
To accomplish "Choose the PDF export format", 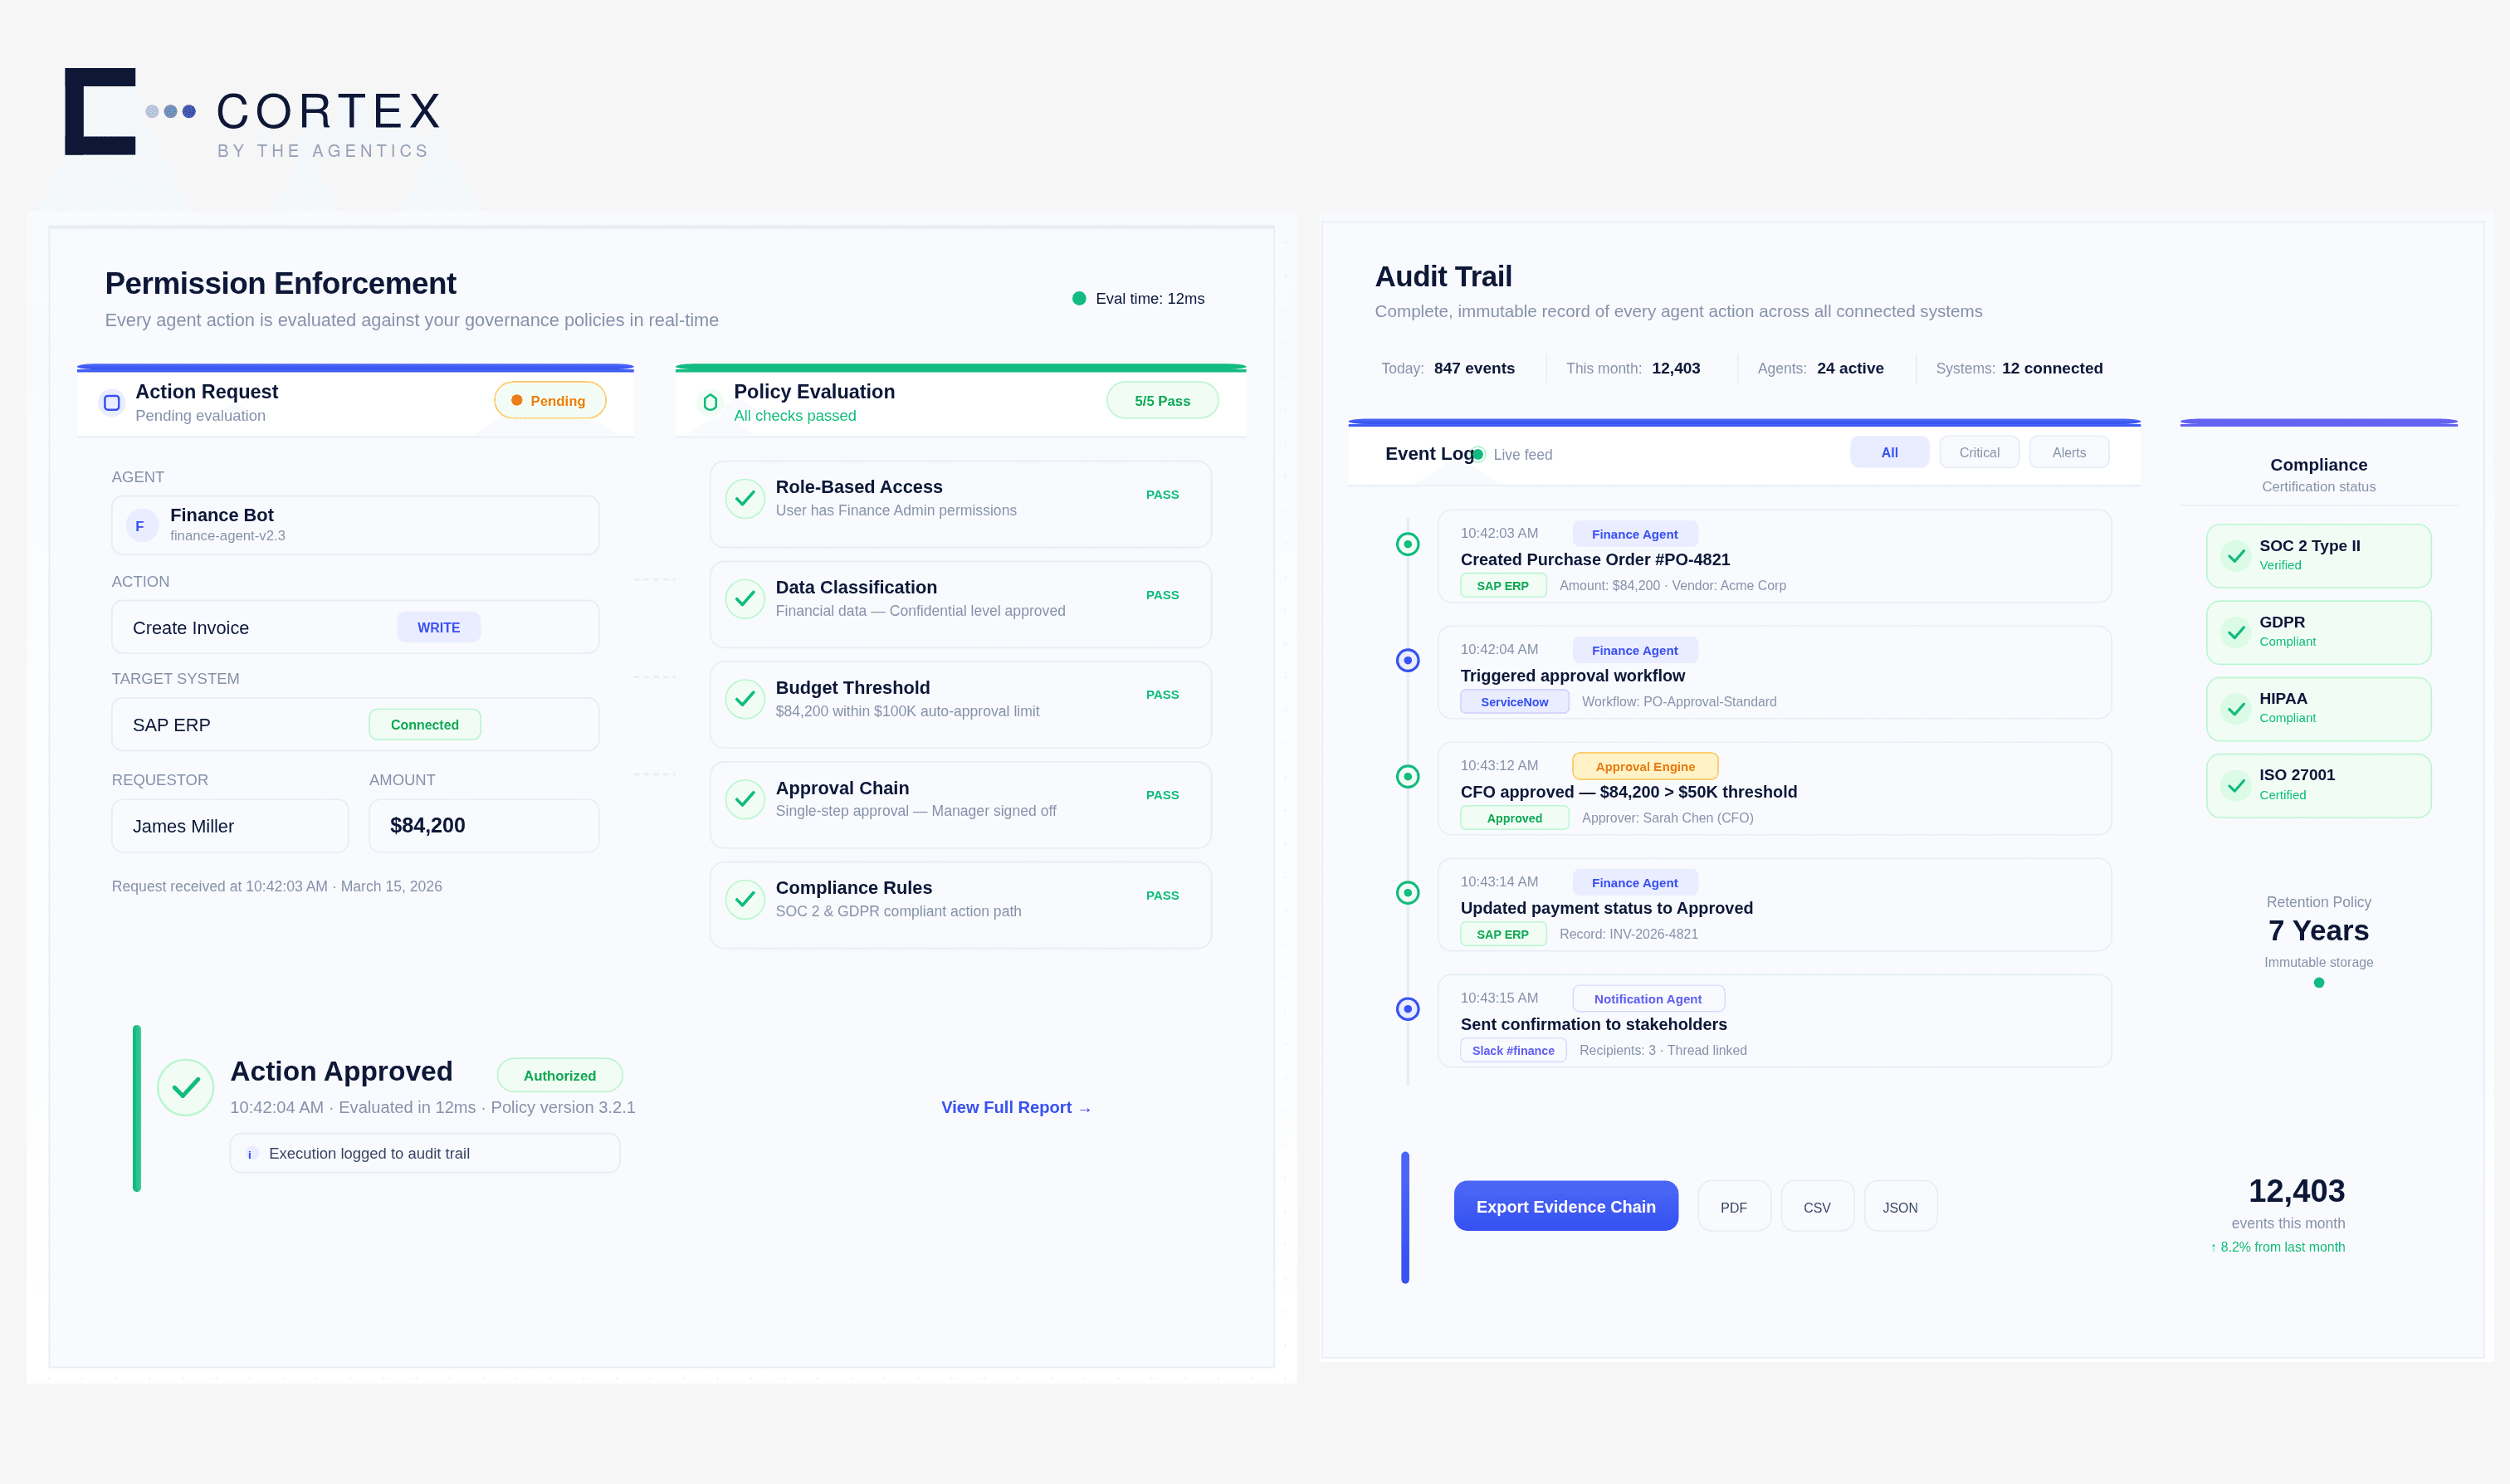I will (x=1733, y=1207).
